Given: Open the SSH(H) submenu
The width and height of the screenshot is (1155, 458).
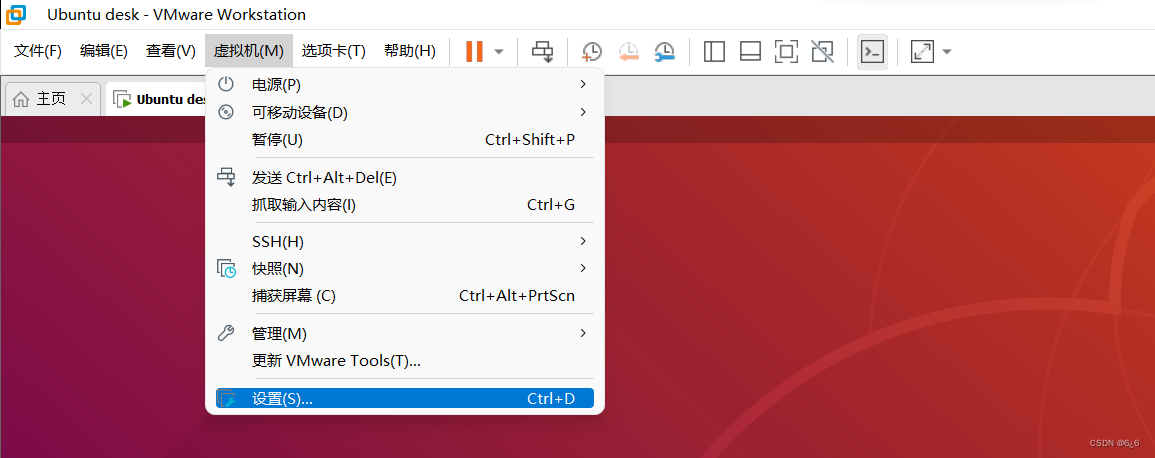Looking at the screenshot, I should 404,242.
